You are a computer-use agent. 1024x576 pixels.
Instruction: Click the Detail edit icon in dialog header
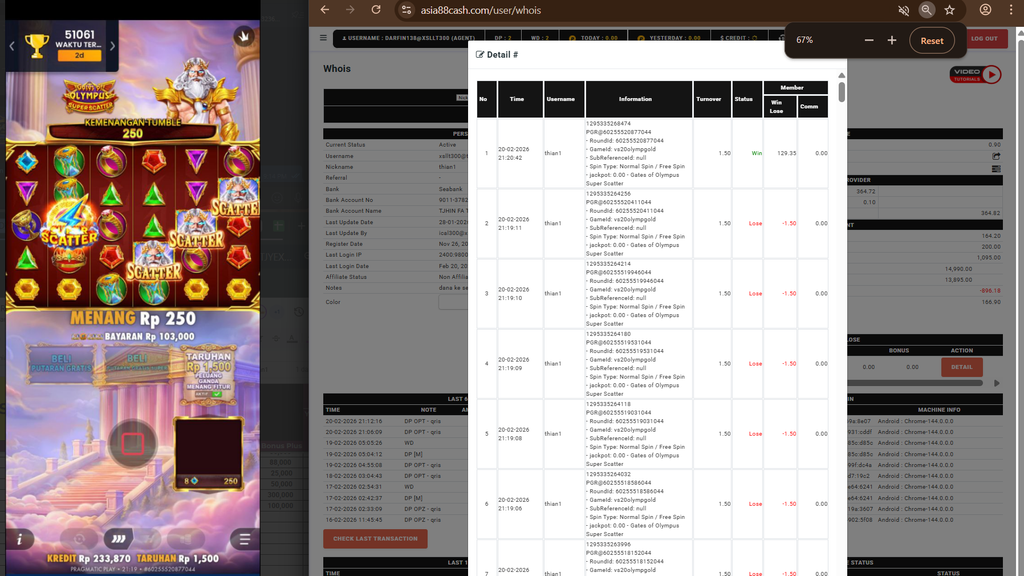(480, 55)
